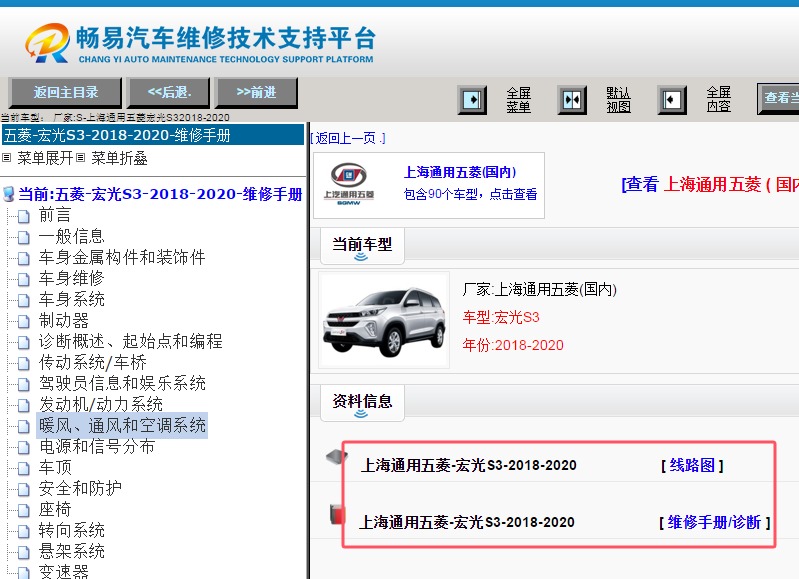Open the 安全和防护 tree item
Viewport: 799px width, 579px height.
tap(80, 488)
